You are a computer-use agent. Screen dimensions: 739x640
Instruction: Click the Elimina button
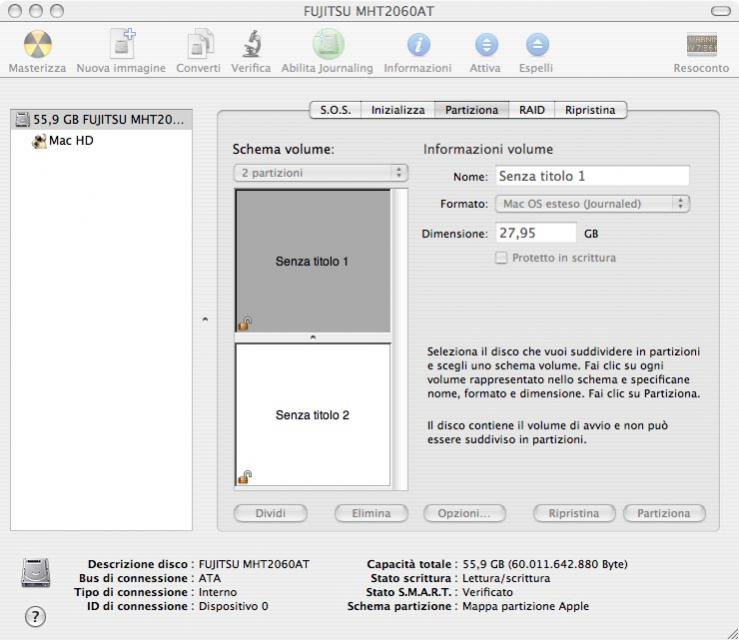(x=371, y=513)
